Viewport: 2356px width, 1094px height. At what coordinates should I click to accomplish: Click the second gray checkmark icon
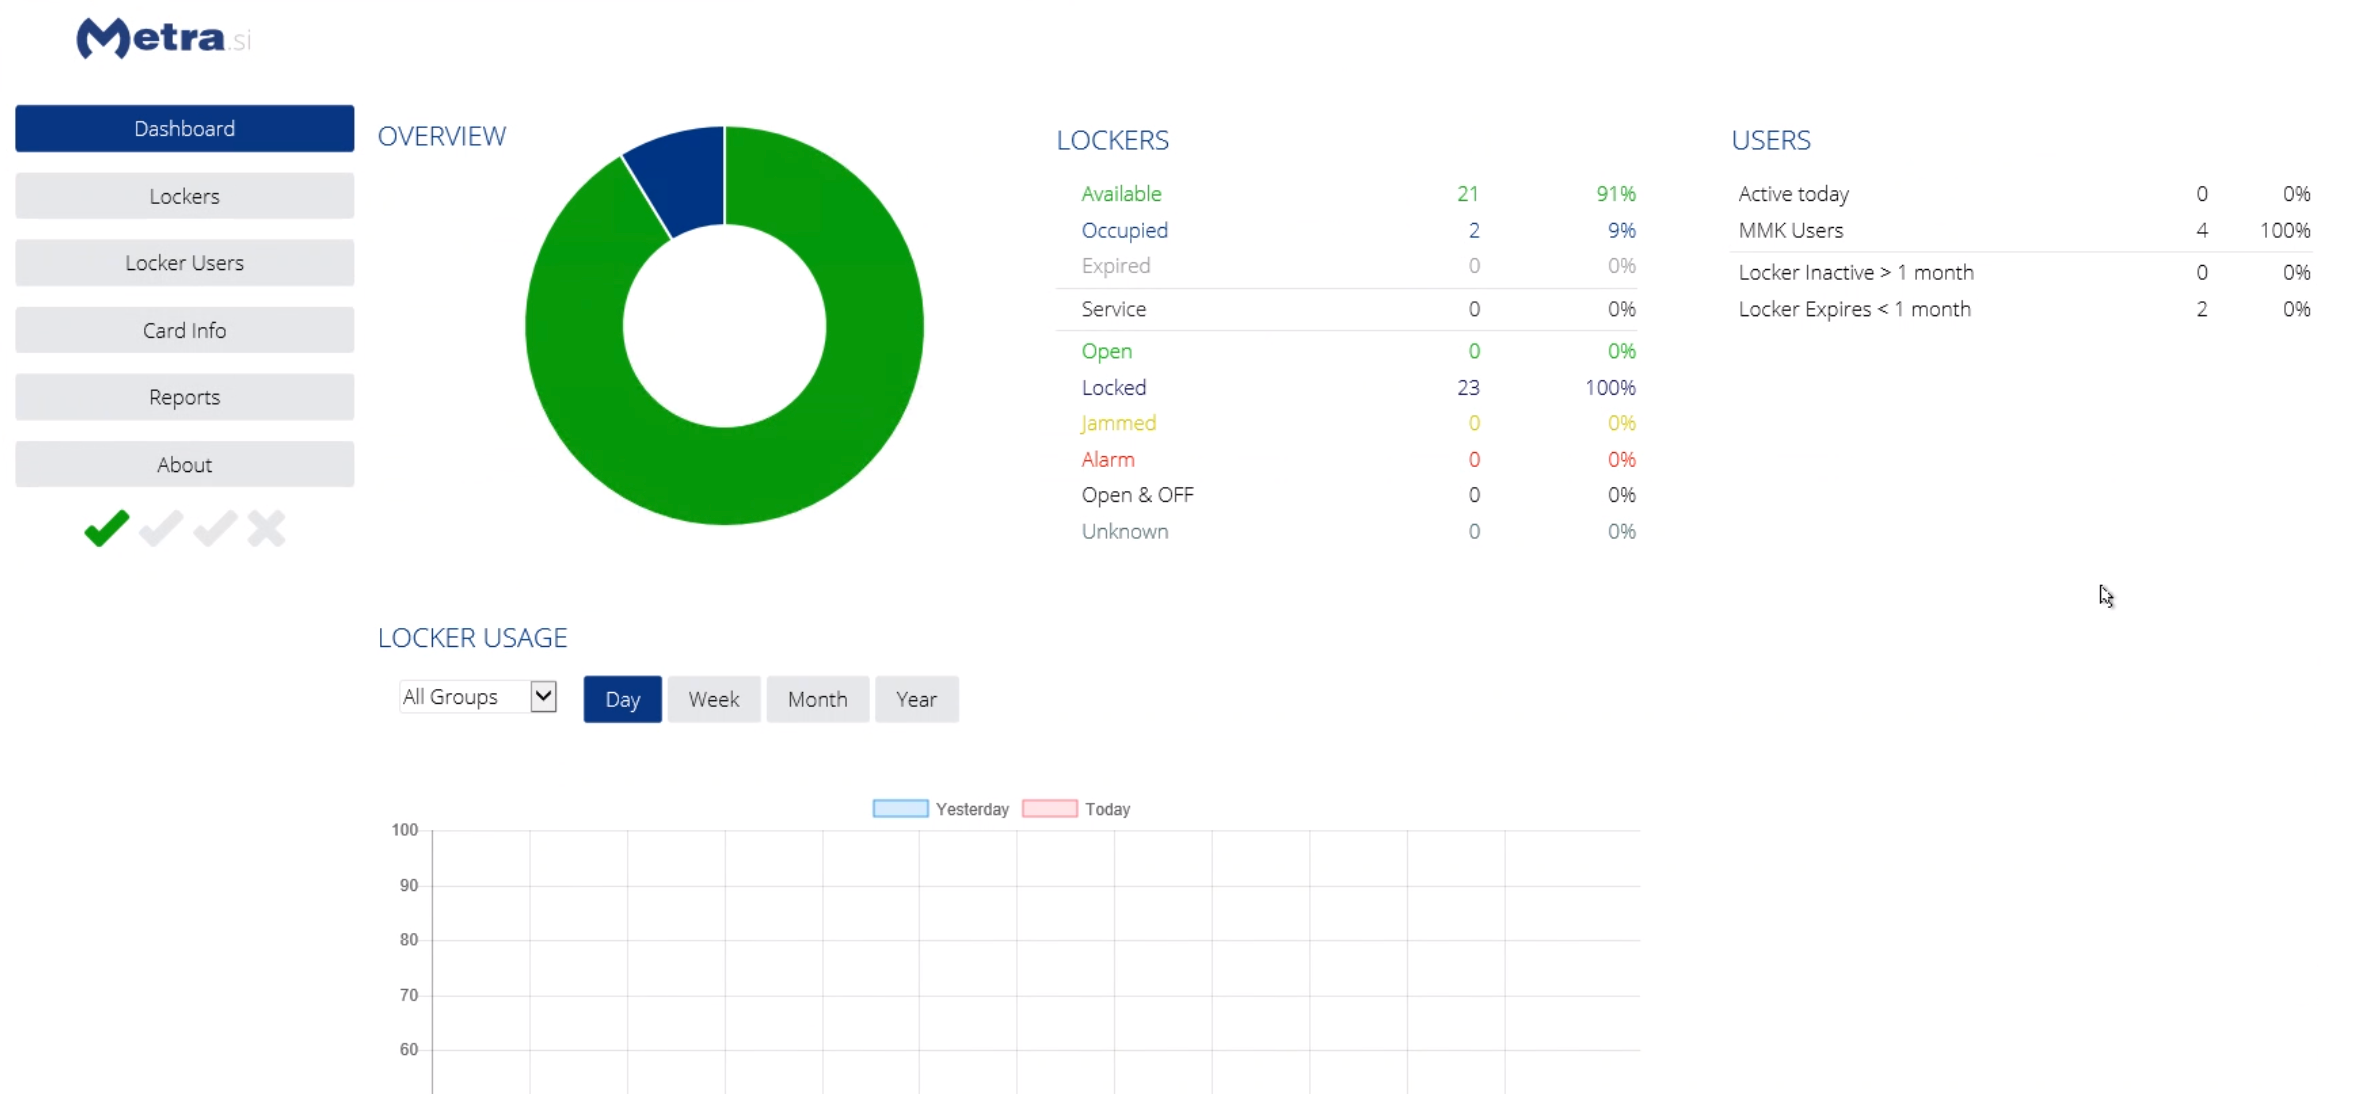[x=161, y=528]
